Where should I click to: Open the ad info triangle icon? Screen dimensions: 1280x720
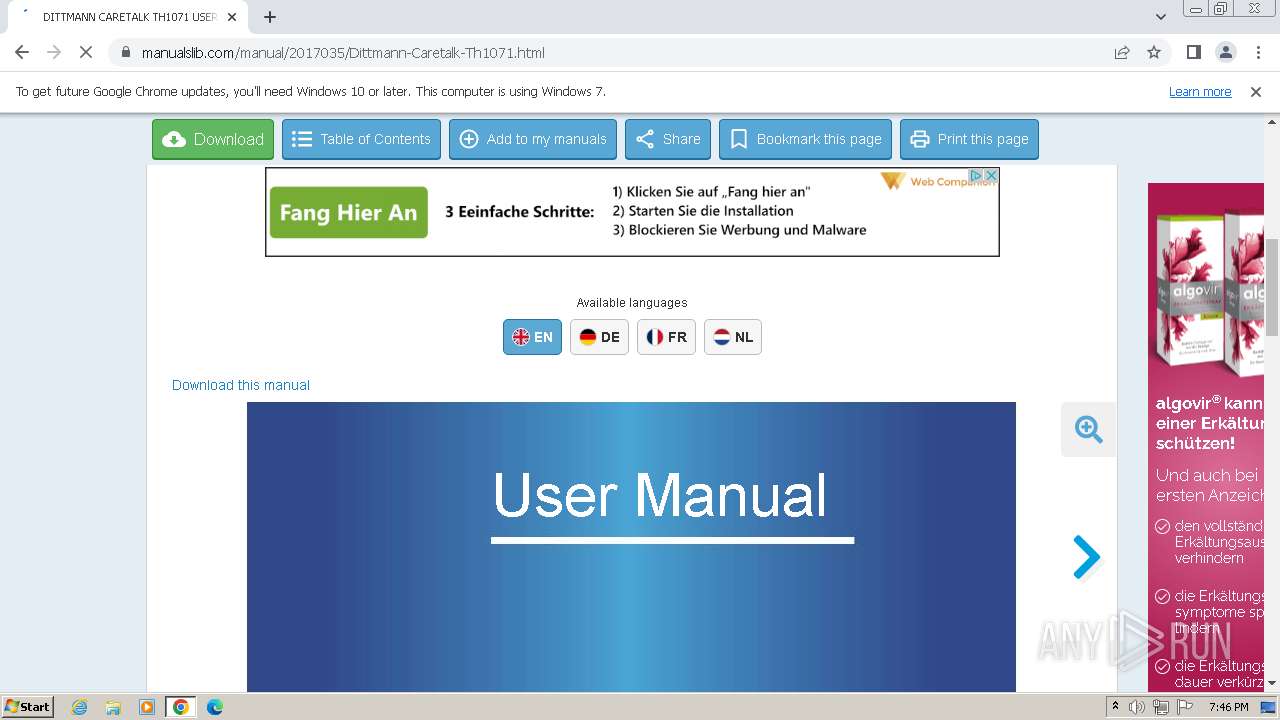pos(976,175)
